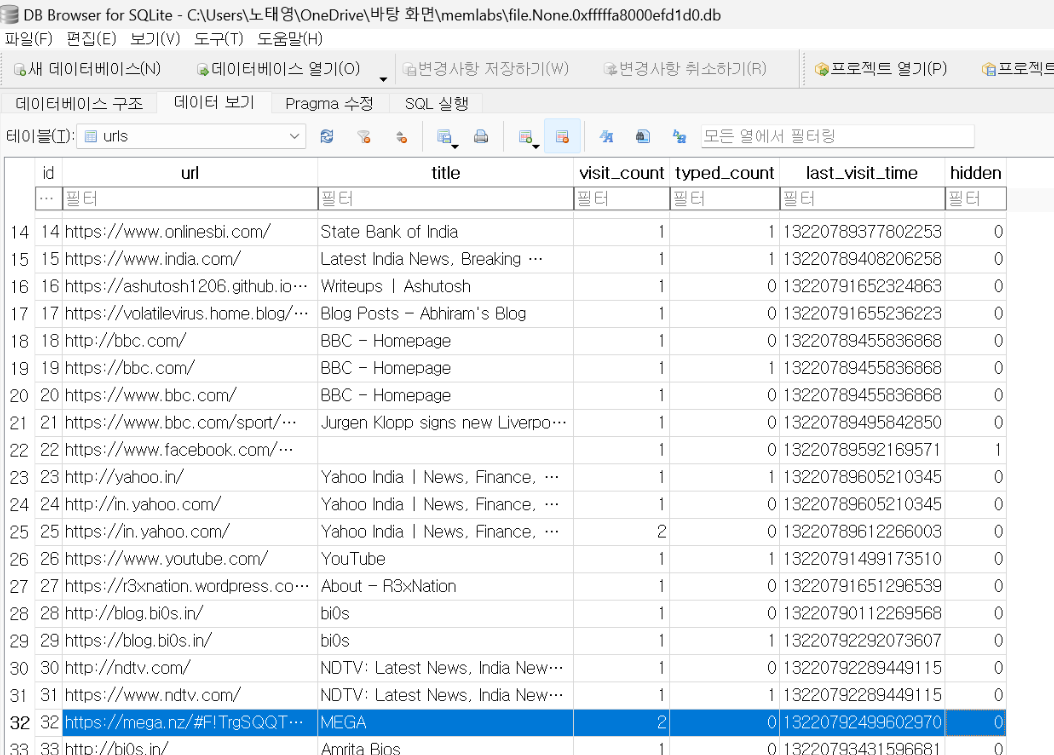Open the 도구(T) menu
The width and height of the screenshot is (1054, 755).
point(218,38)
